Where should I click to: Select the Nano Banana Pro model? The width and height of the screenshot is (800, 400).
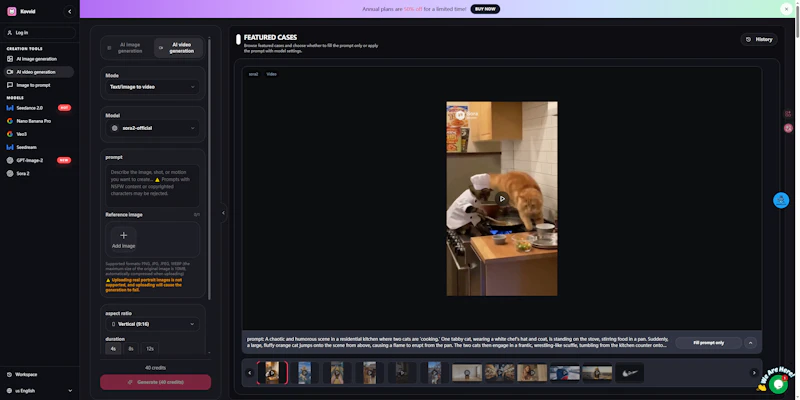(39, 121)
